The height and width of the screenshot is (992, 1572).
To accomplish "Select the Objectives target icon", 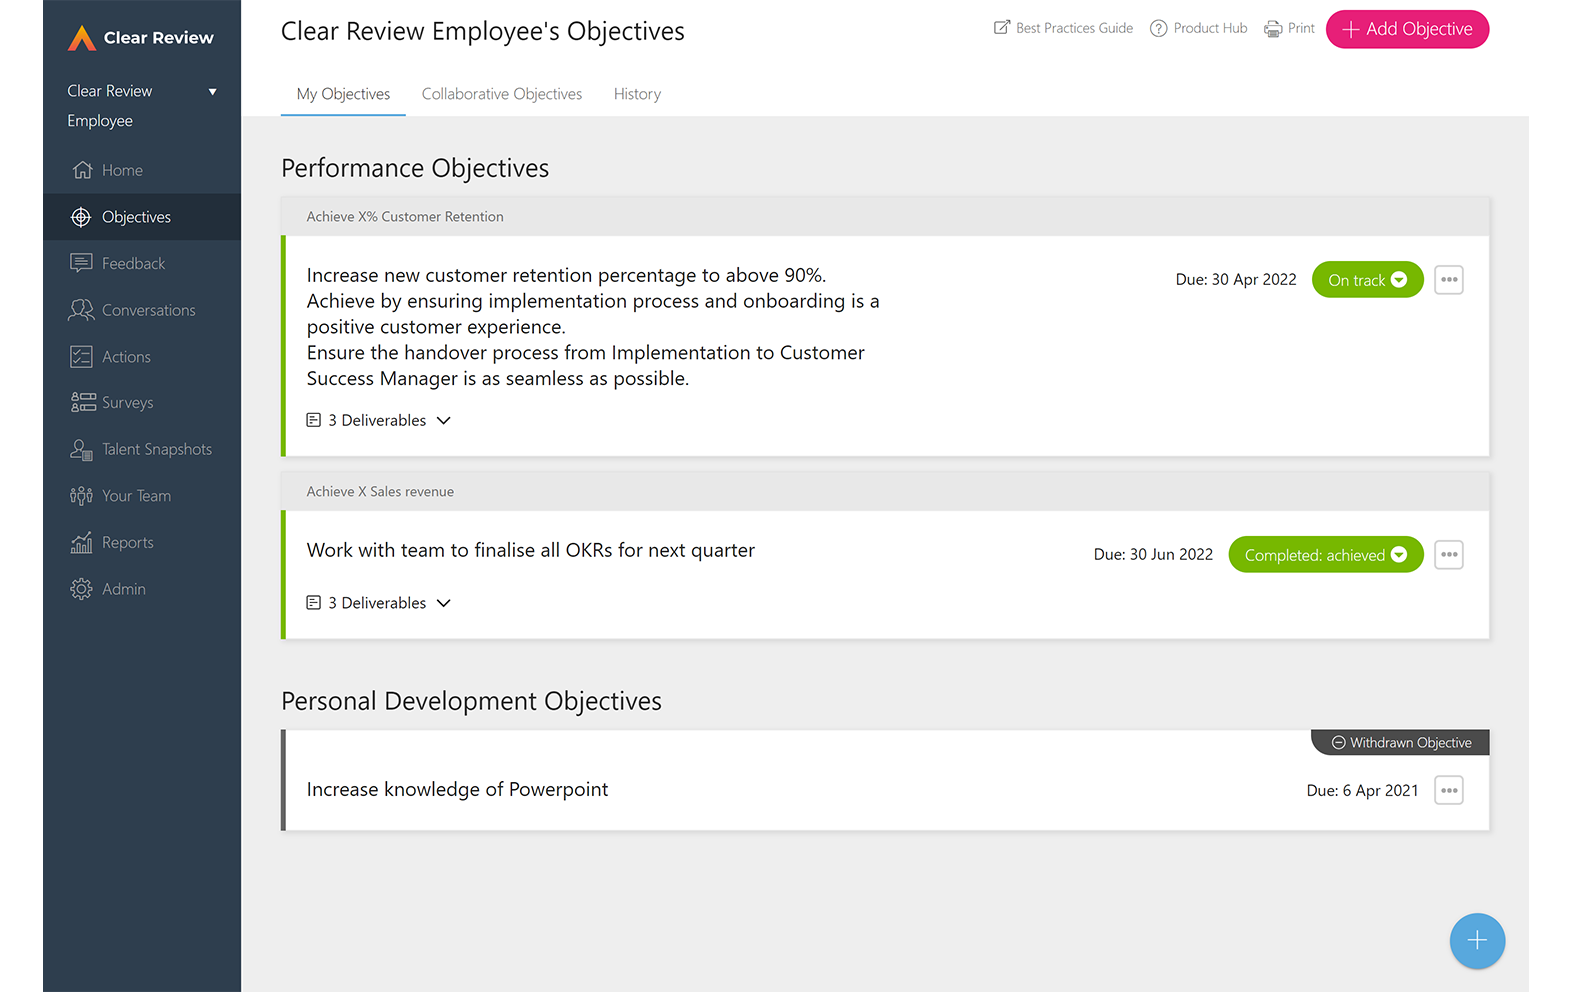I will [x=81, y=217].
